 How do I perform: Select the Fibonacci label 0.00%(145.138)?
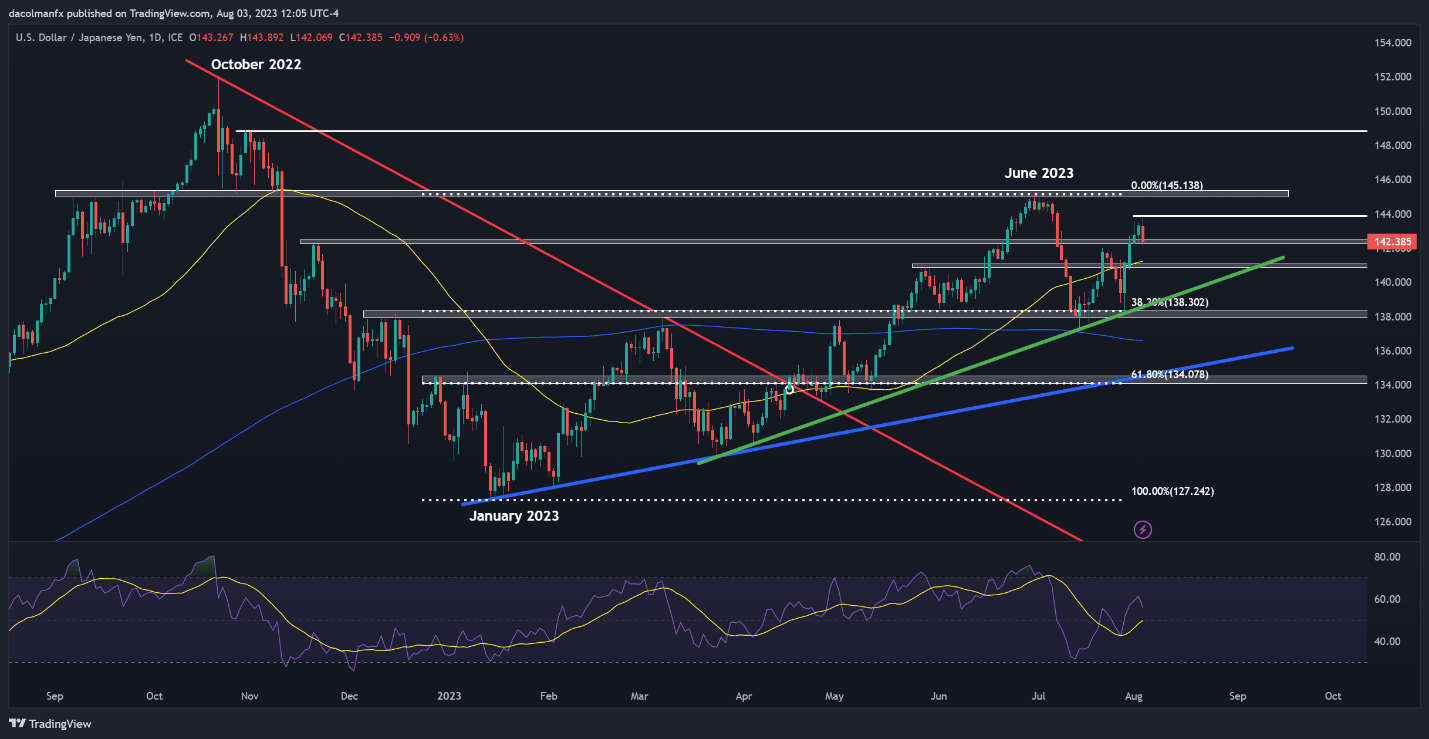pos(1166,186)
